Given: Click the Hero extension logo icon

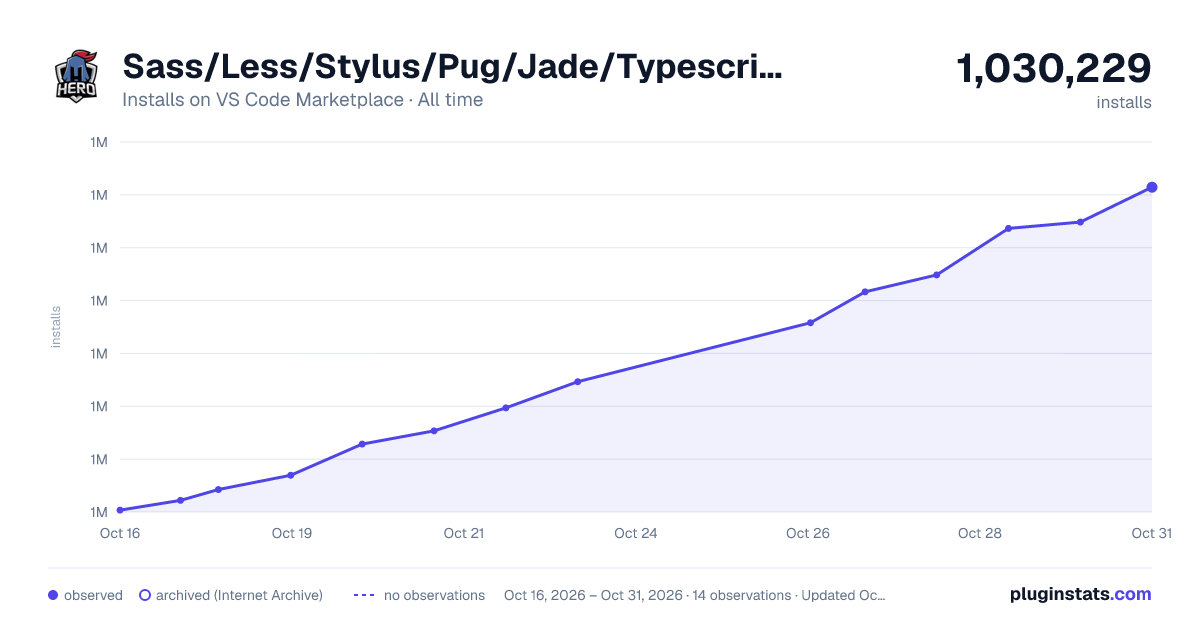Looking at the screenshot, I should point(76,76).
